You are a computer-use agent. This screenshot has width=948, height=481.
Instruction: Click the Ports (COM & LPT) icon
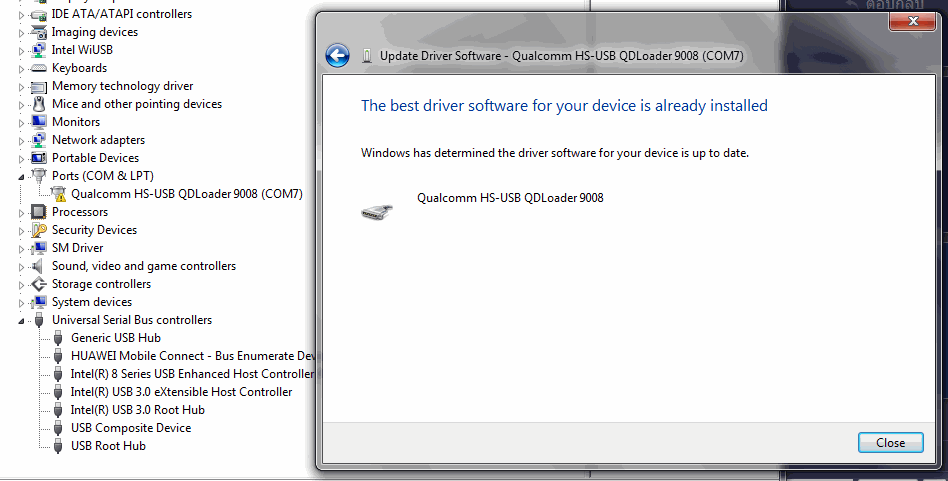click(39, 176)
